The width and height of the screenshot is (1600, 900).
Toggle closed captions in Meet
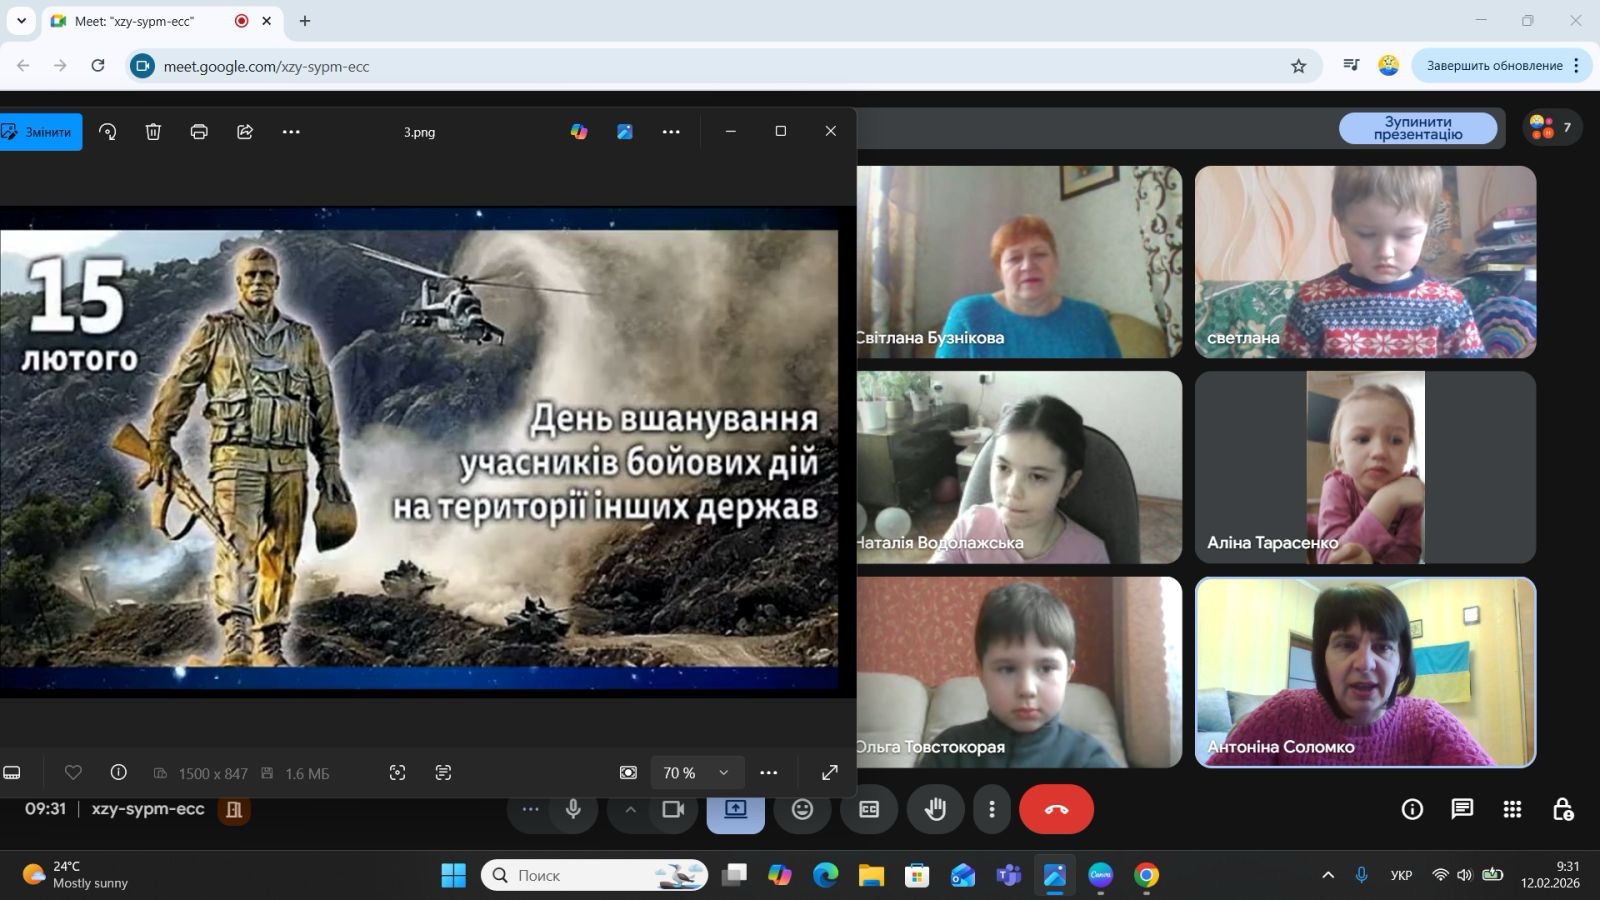(869, 809)
